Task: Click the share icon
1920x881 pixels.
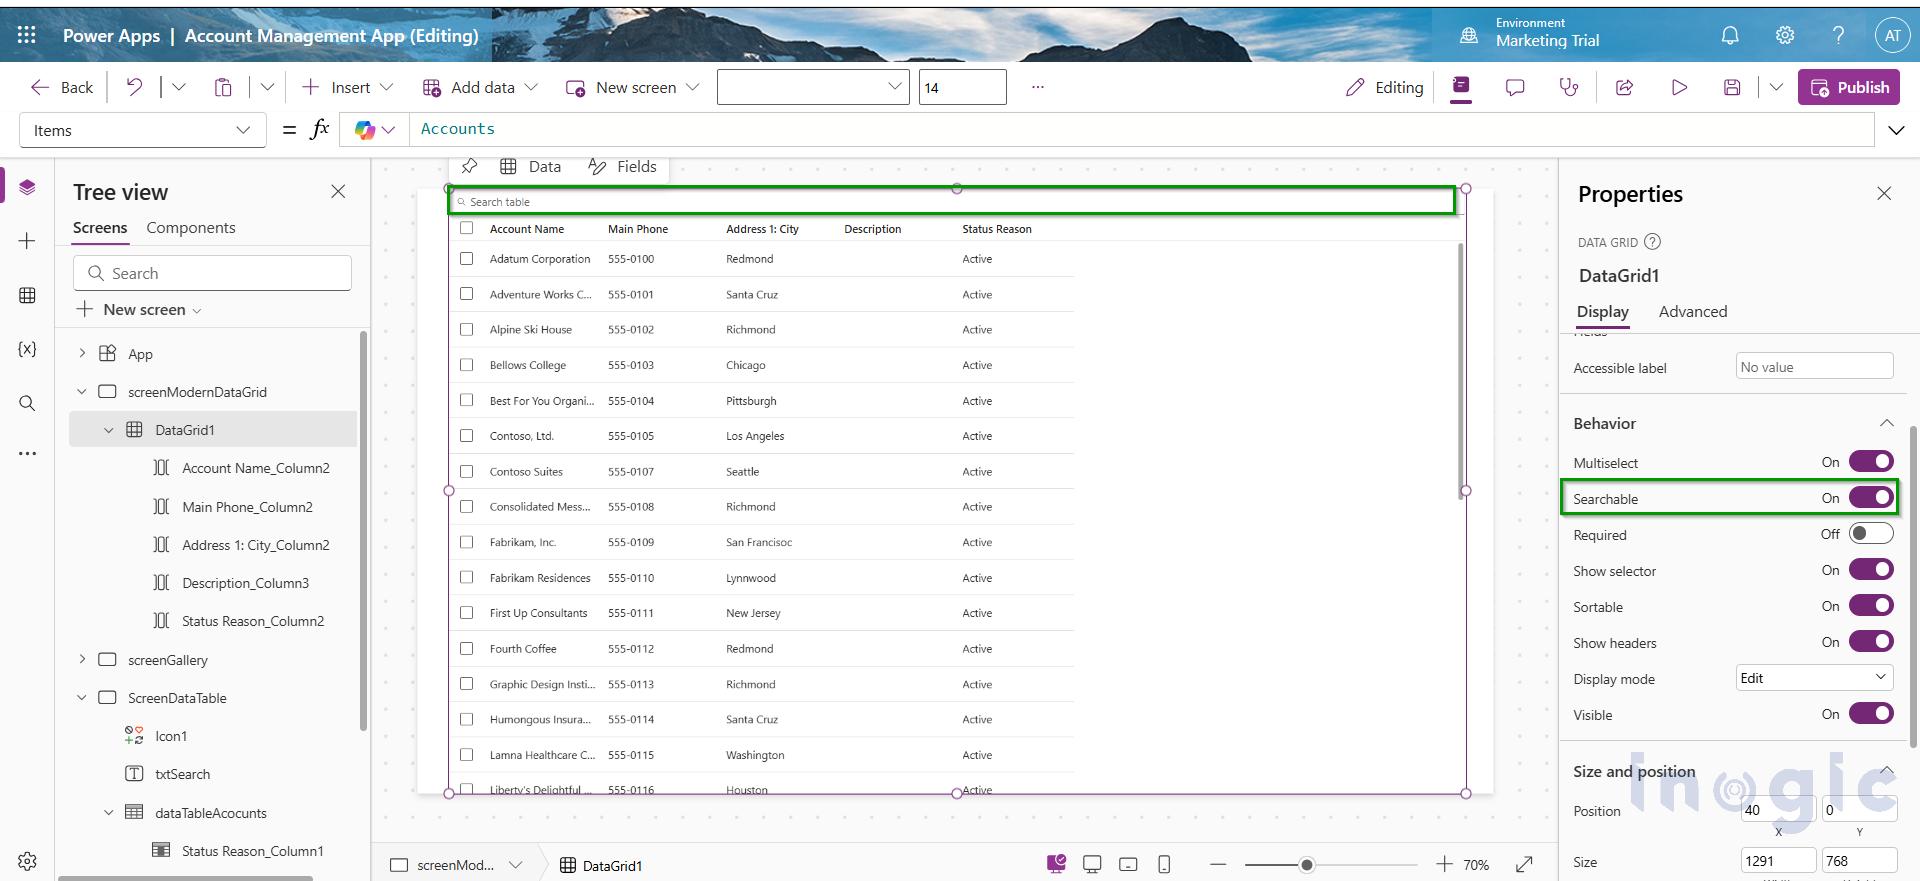Action: (x=1625, y=88)
